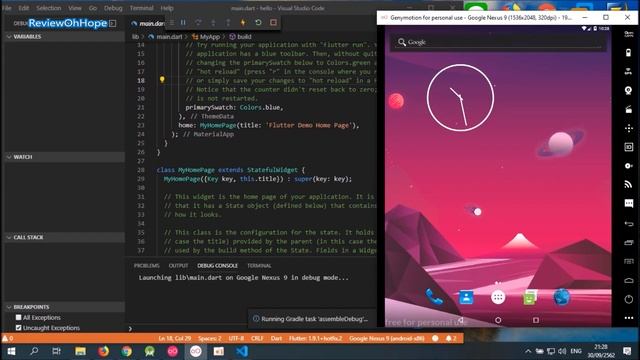Screen dimensions: 640x360
Task: Tap the Android home navigation circle
Action: [498, 320]
